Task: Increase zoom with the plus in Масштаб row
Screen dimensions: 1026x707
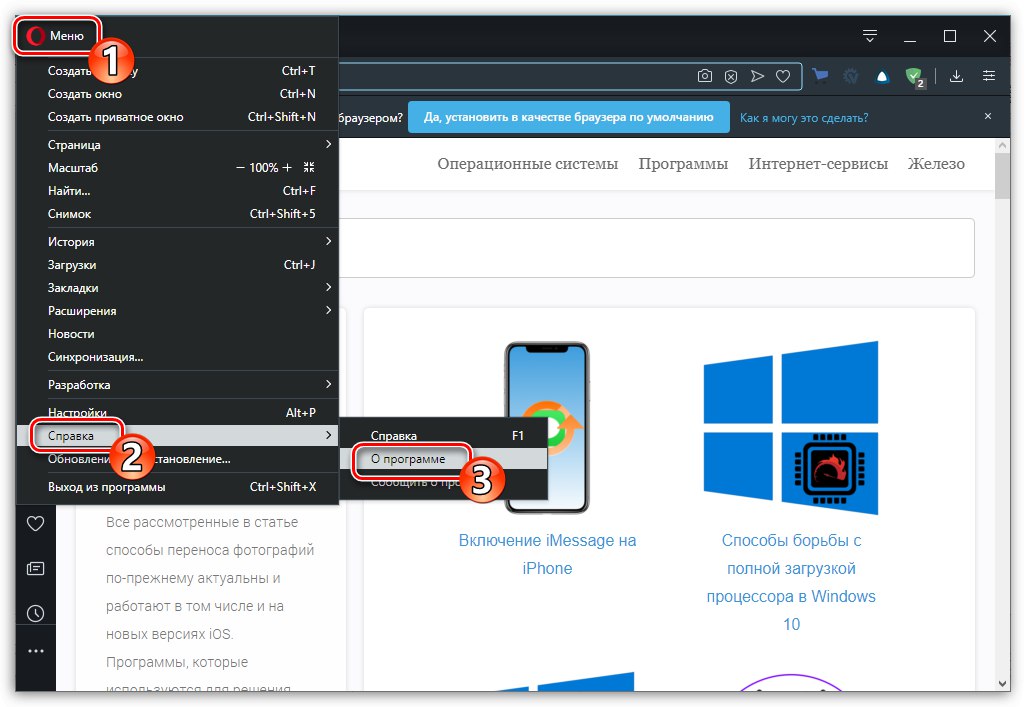Action: coord(287,168)
